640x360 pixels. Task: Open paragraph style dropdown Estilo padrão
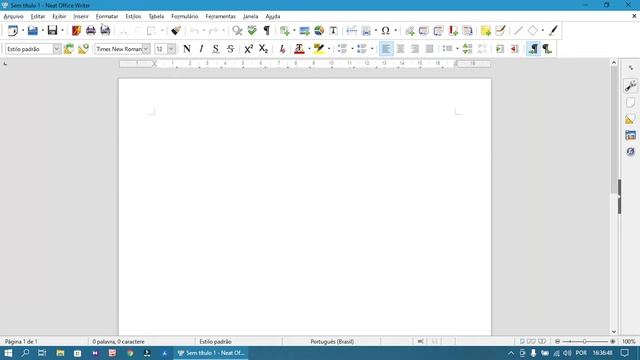(57, 49)
